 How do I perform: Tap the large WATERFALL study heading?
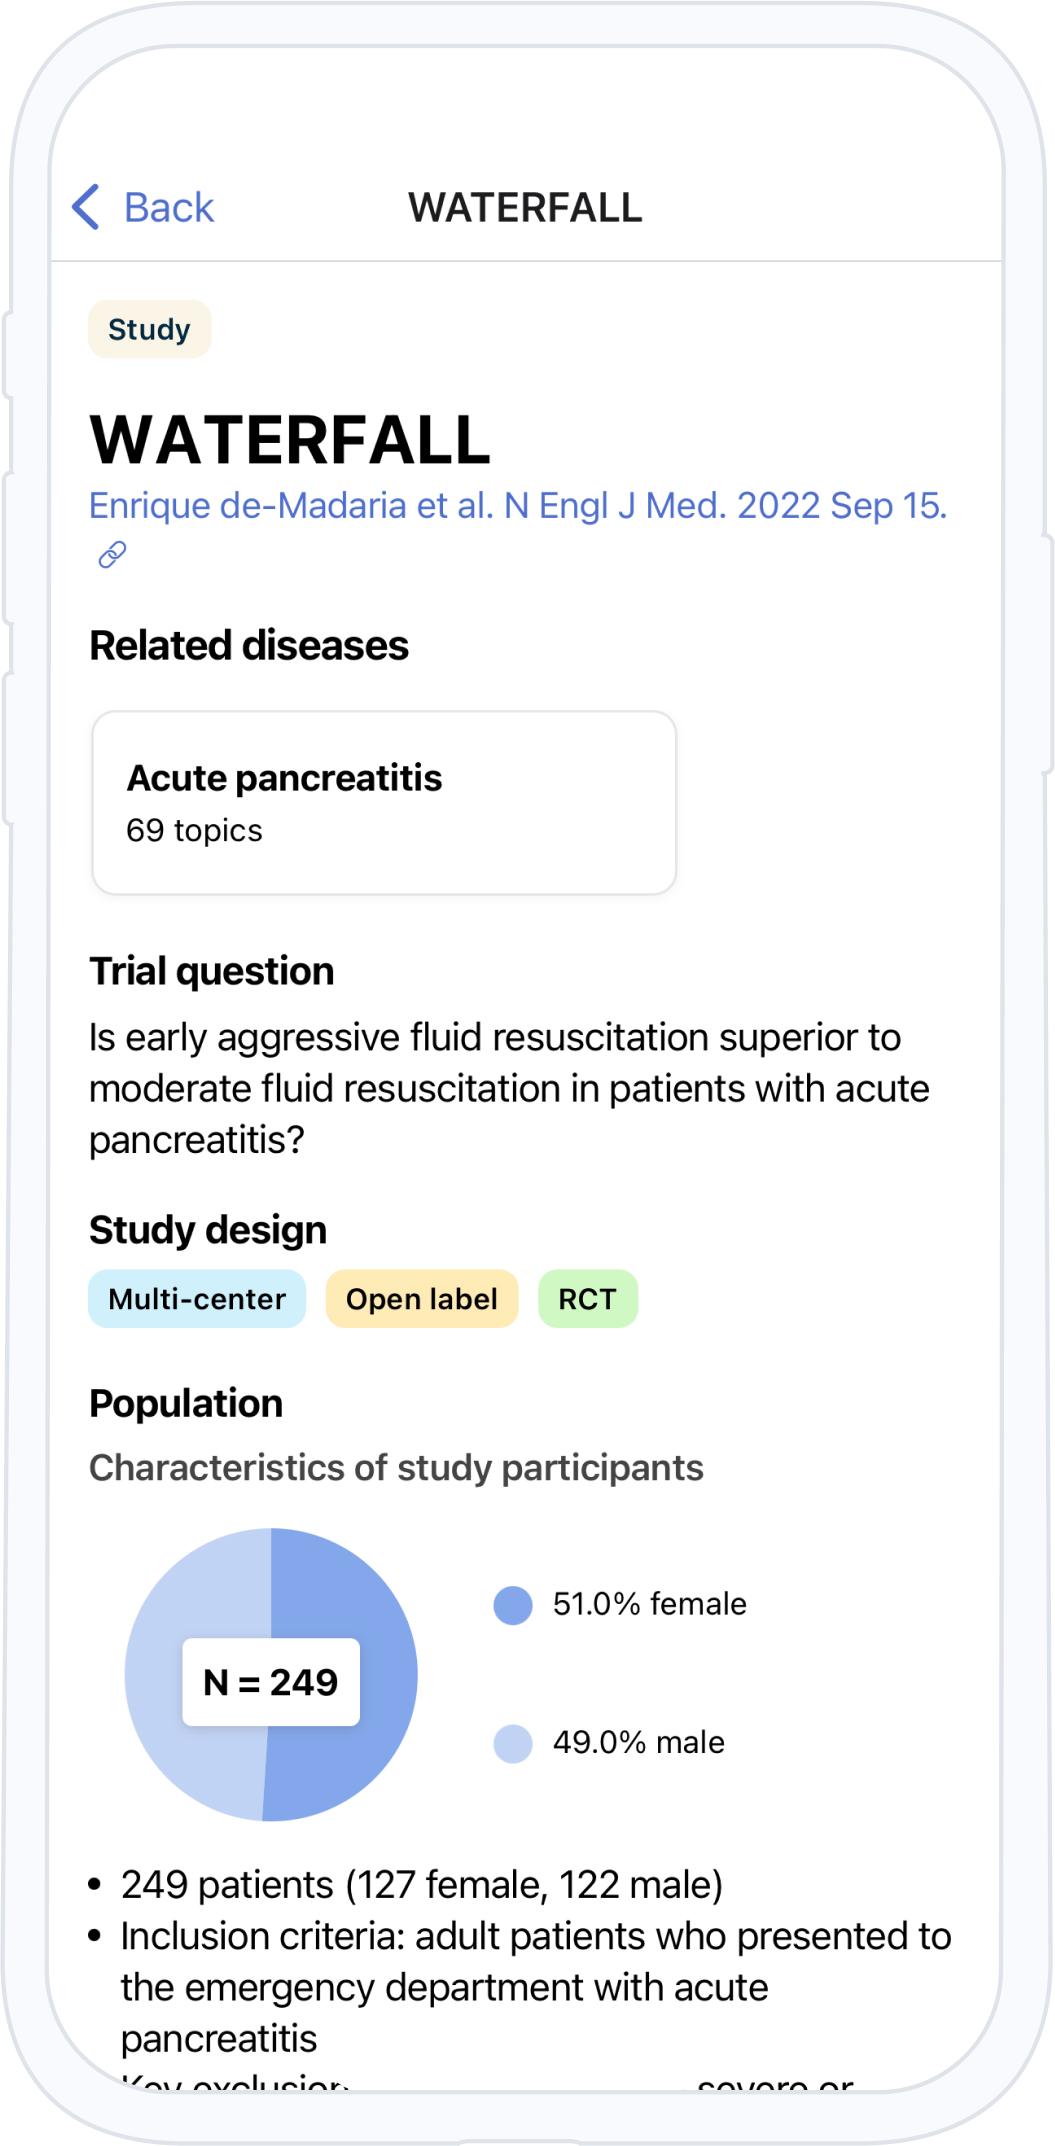click(x=290, y=440)
